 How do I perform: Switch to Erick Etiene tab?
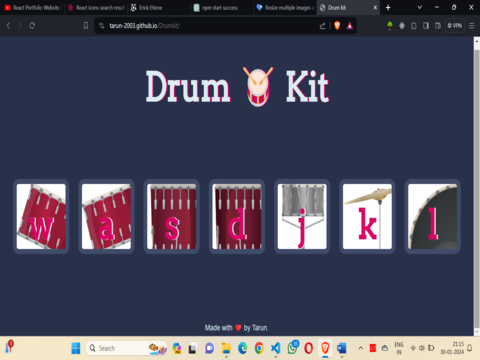(x=158, y=8)
